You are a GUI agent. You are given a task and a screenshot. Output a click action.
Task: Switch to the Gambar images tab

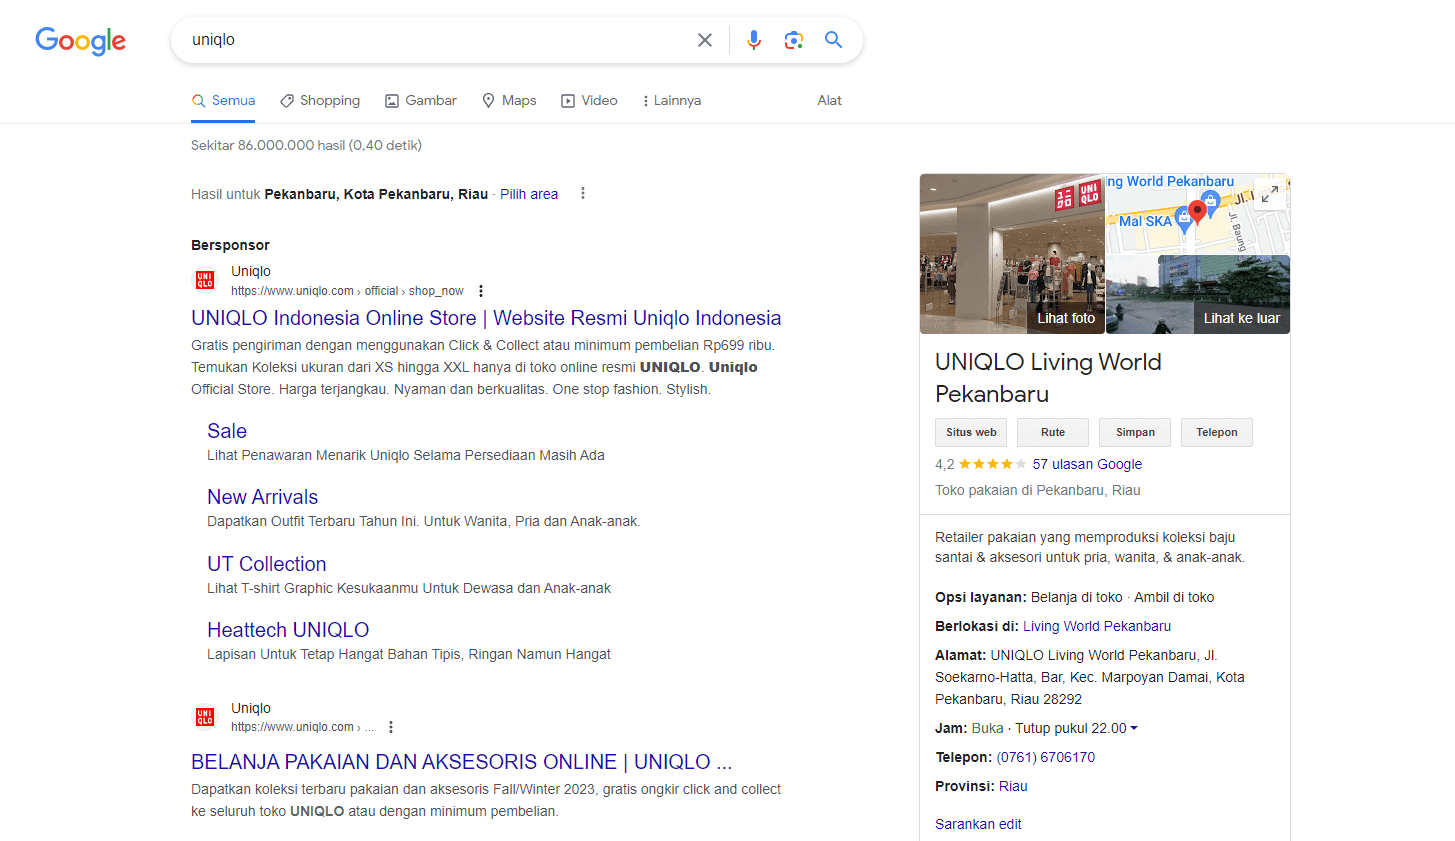[421, 101]
